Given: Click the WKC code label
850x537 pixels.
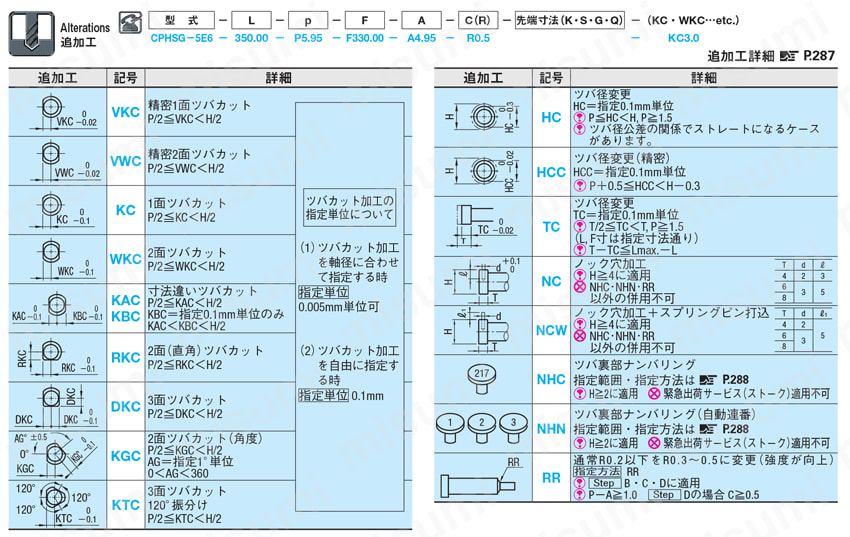Looking at the screenshot, I should pos(126,259).
